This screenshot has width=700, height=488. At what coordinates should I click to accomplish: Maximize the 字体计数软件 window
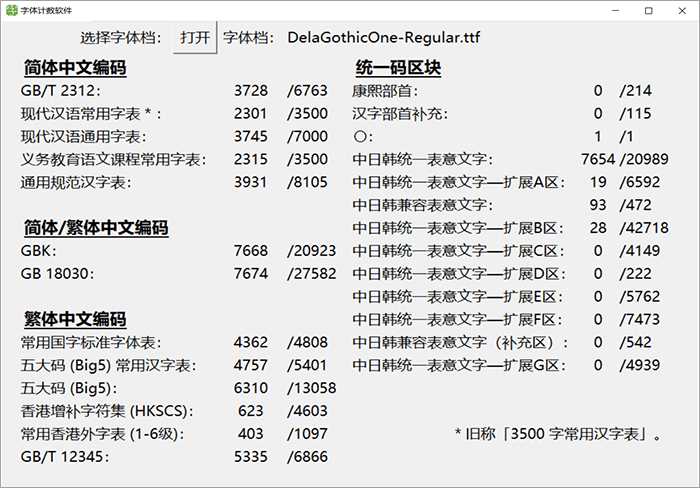pos(648,10)
